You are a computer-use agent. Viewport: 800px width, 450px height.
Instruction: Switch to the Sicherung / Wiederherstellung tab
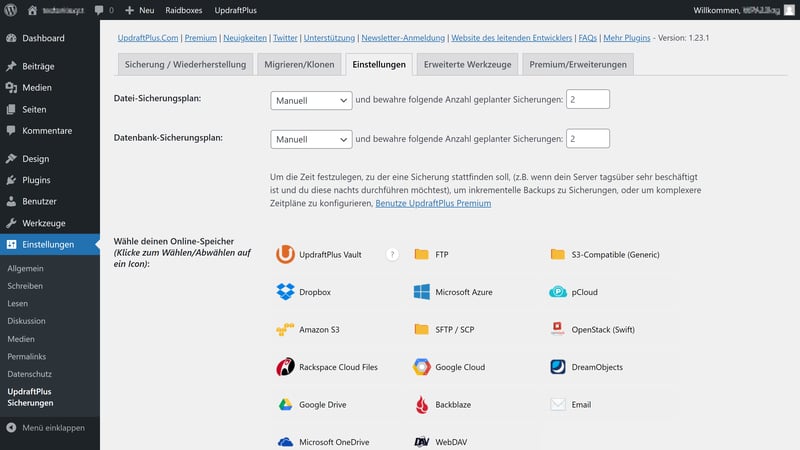coord(185,65)
